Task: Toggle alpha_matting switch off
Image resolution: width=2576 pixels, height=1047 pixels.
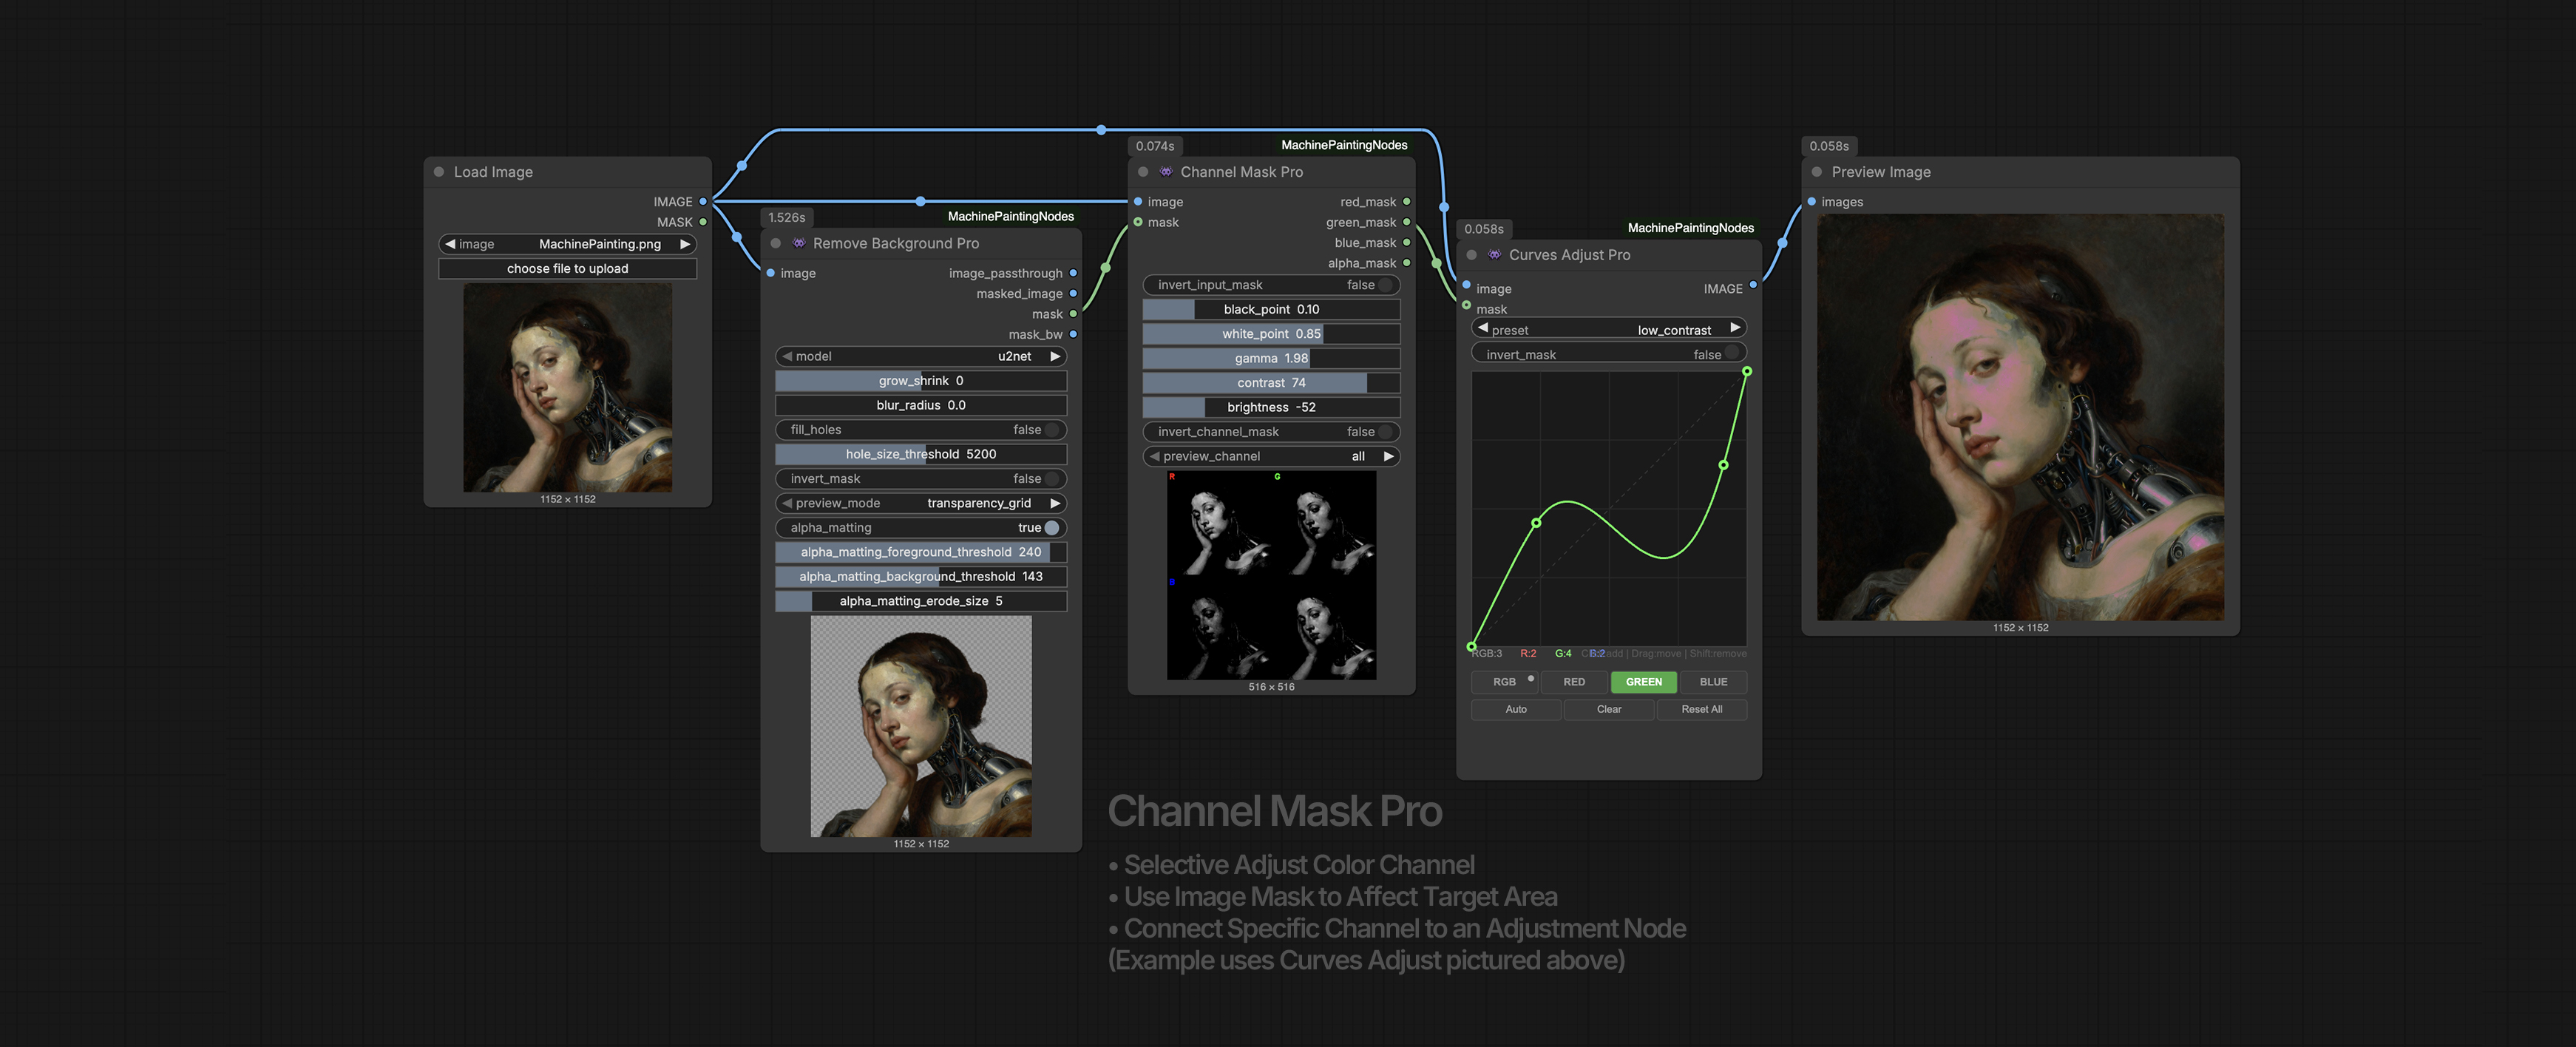Action: pyautogui.click(x=1051, y=528)
